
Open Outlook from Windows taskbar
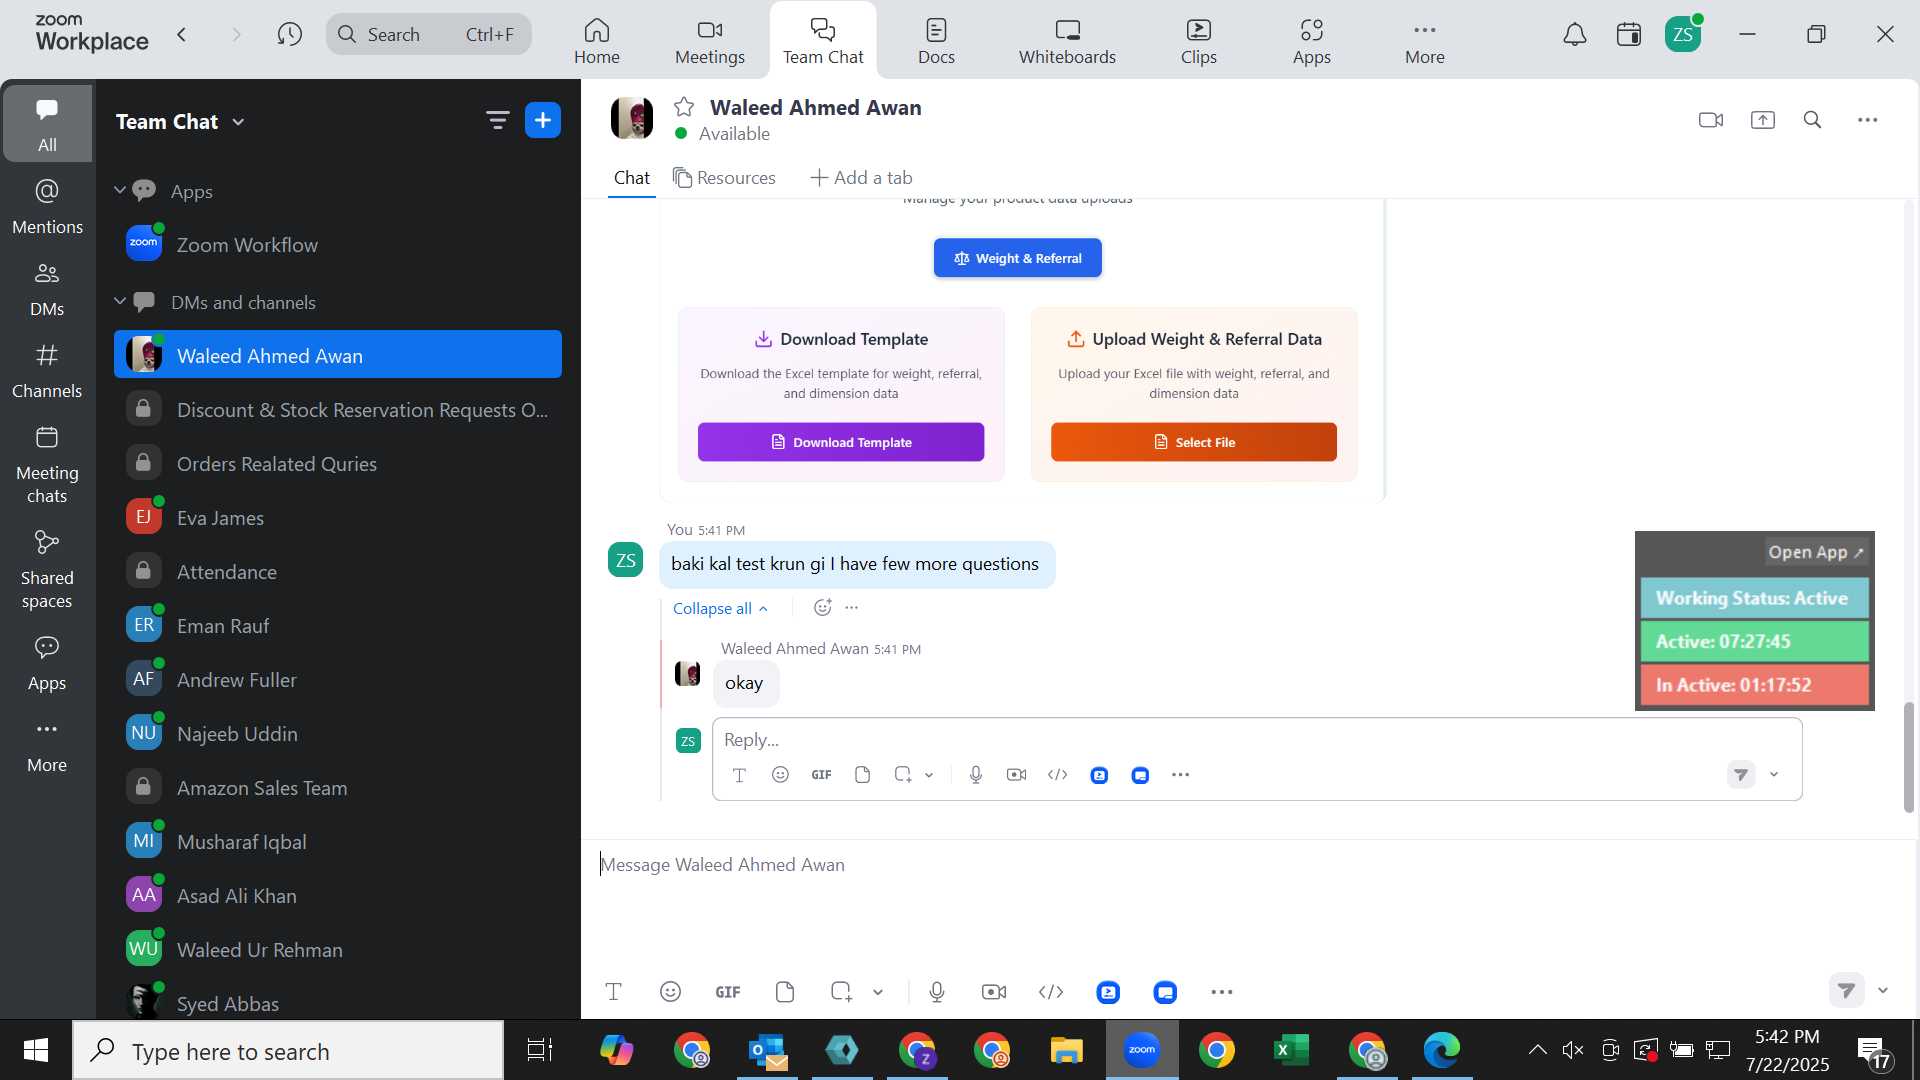point(767,1051)
